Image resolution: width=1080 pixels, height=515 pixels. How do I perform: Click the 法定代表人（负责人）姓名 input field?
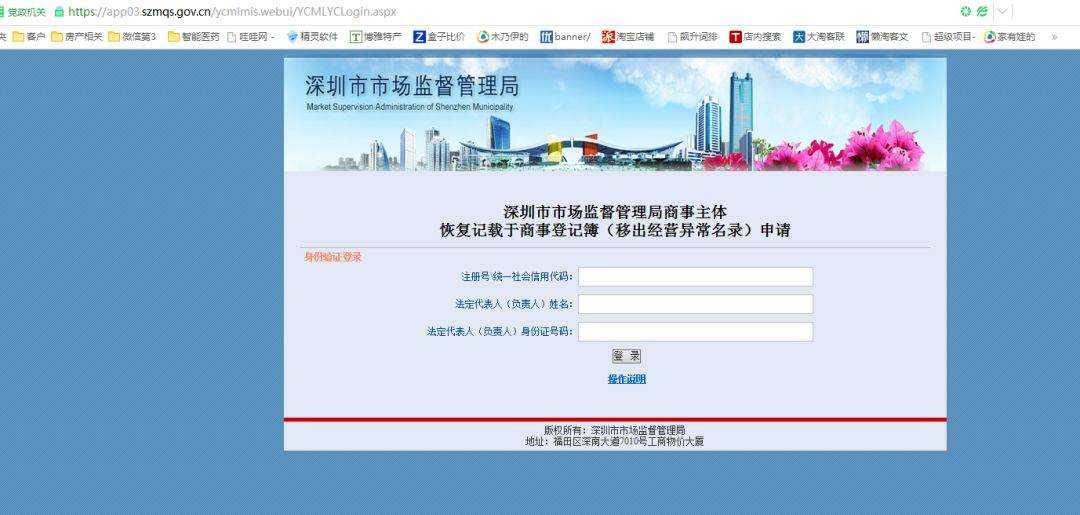(x=695, y=304)
